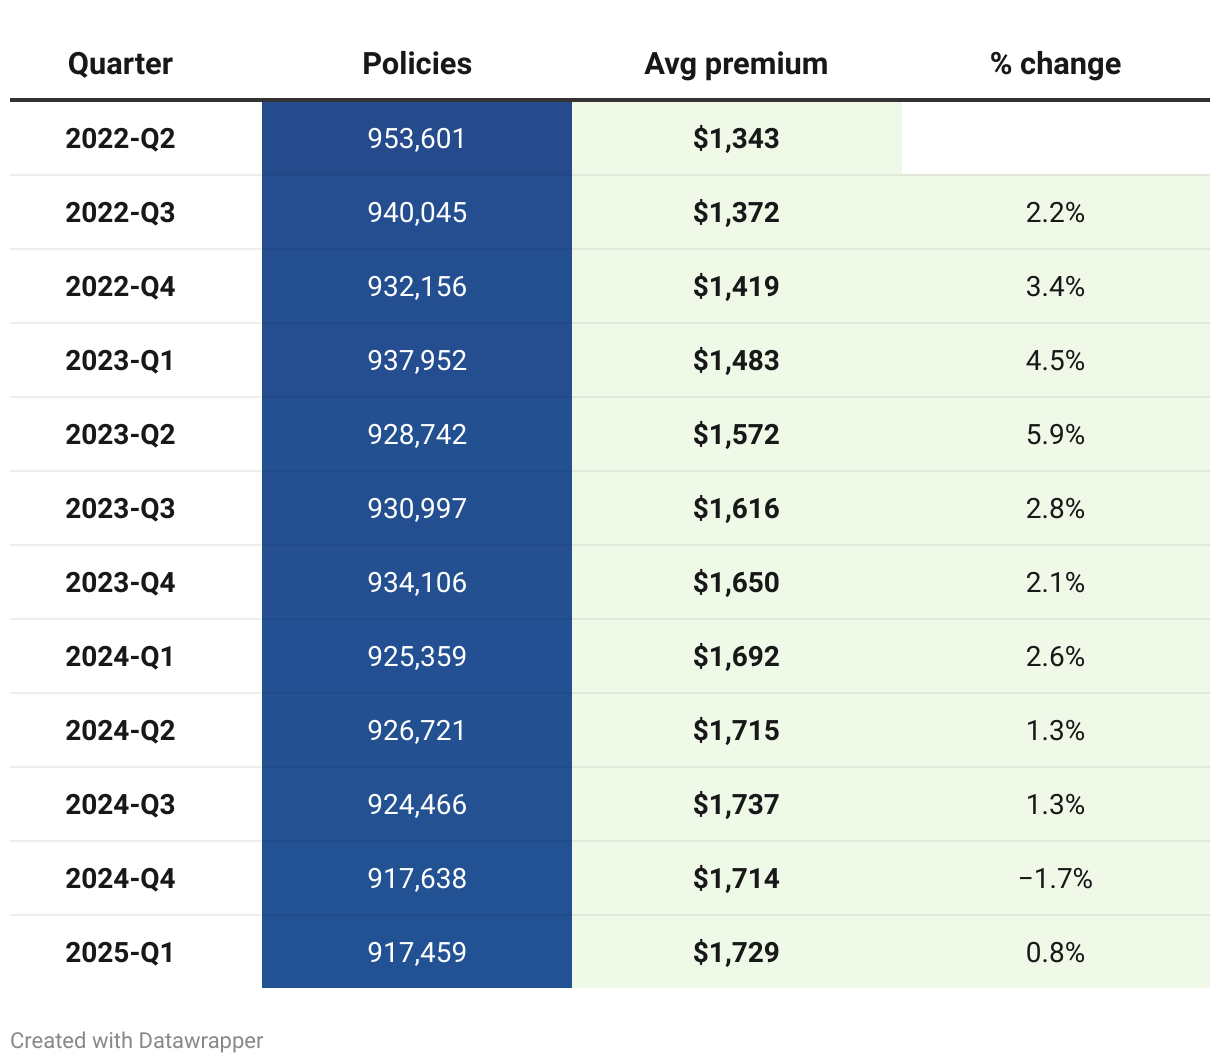Select the $1,729 premium cell
The height and width of the screenshot is (1064, 1220).
coord(736,952)
